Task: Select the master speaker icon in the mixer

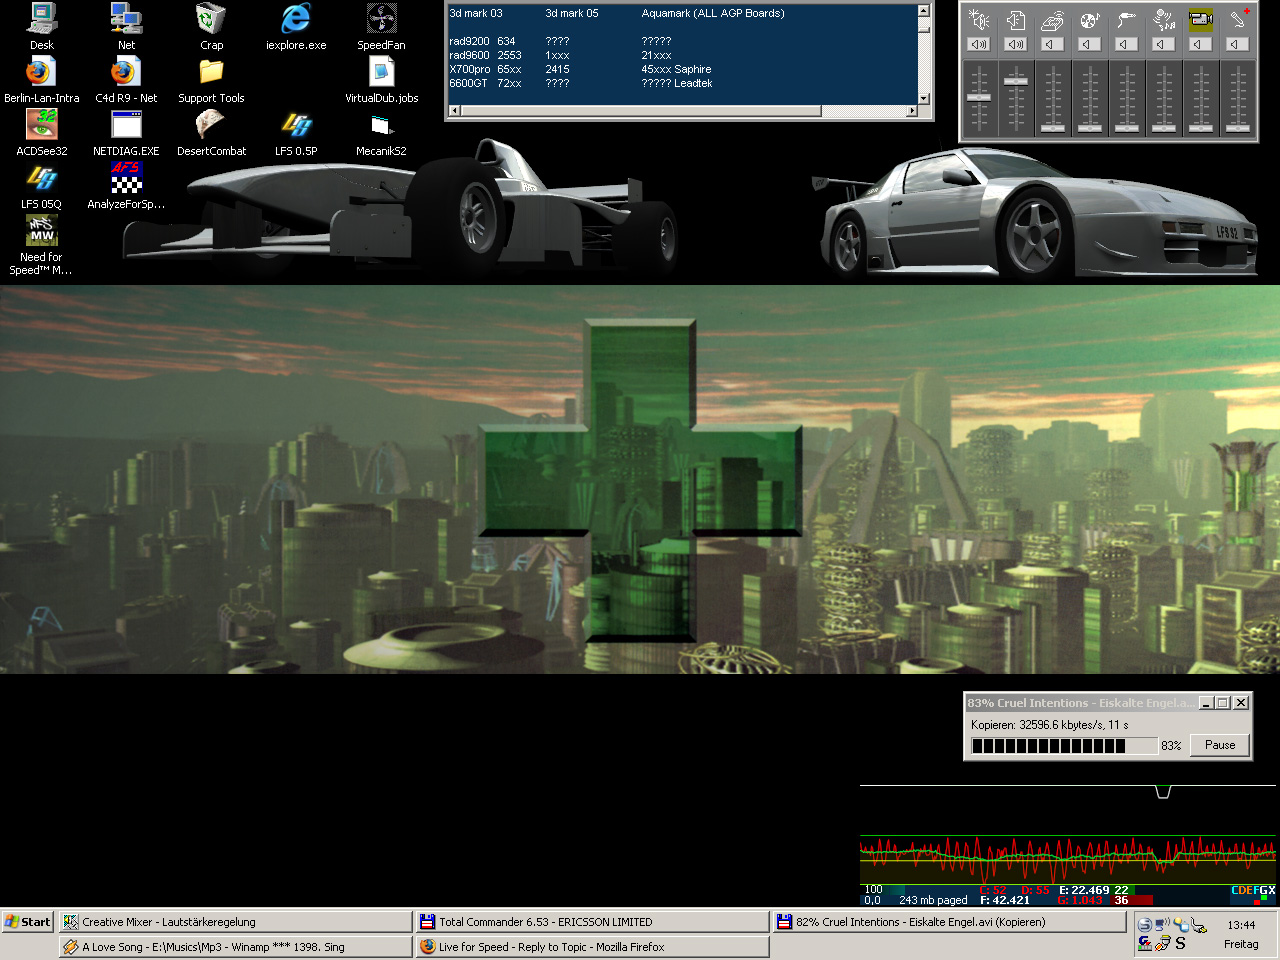Action: point(979,20)
